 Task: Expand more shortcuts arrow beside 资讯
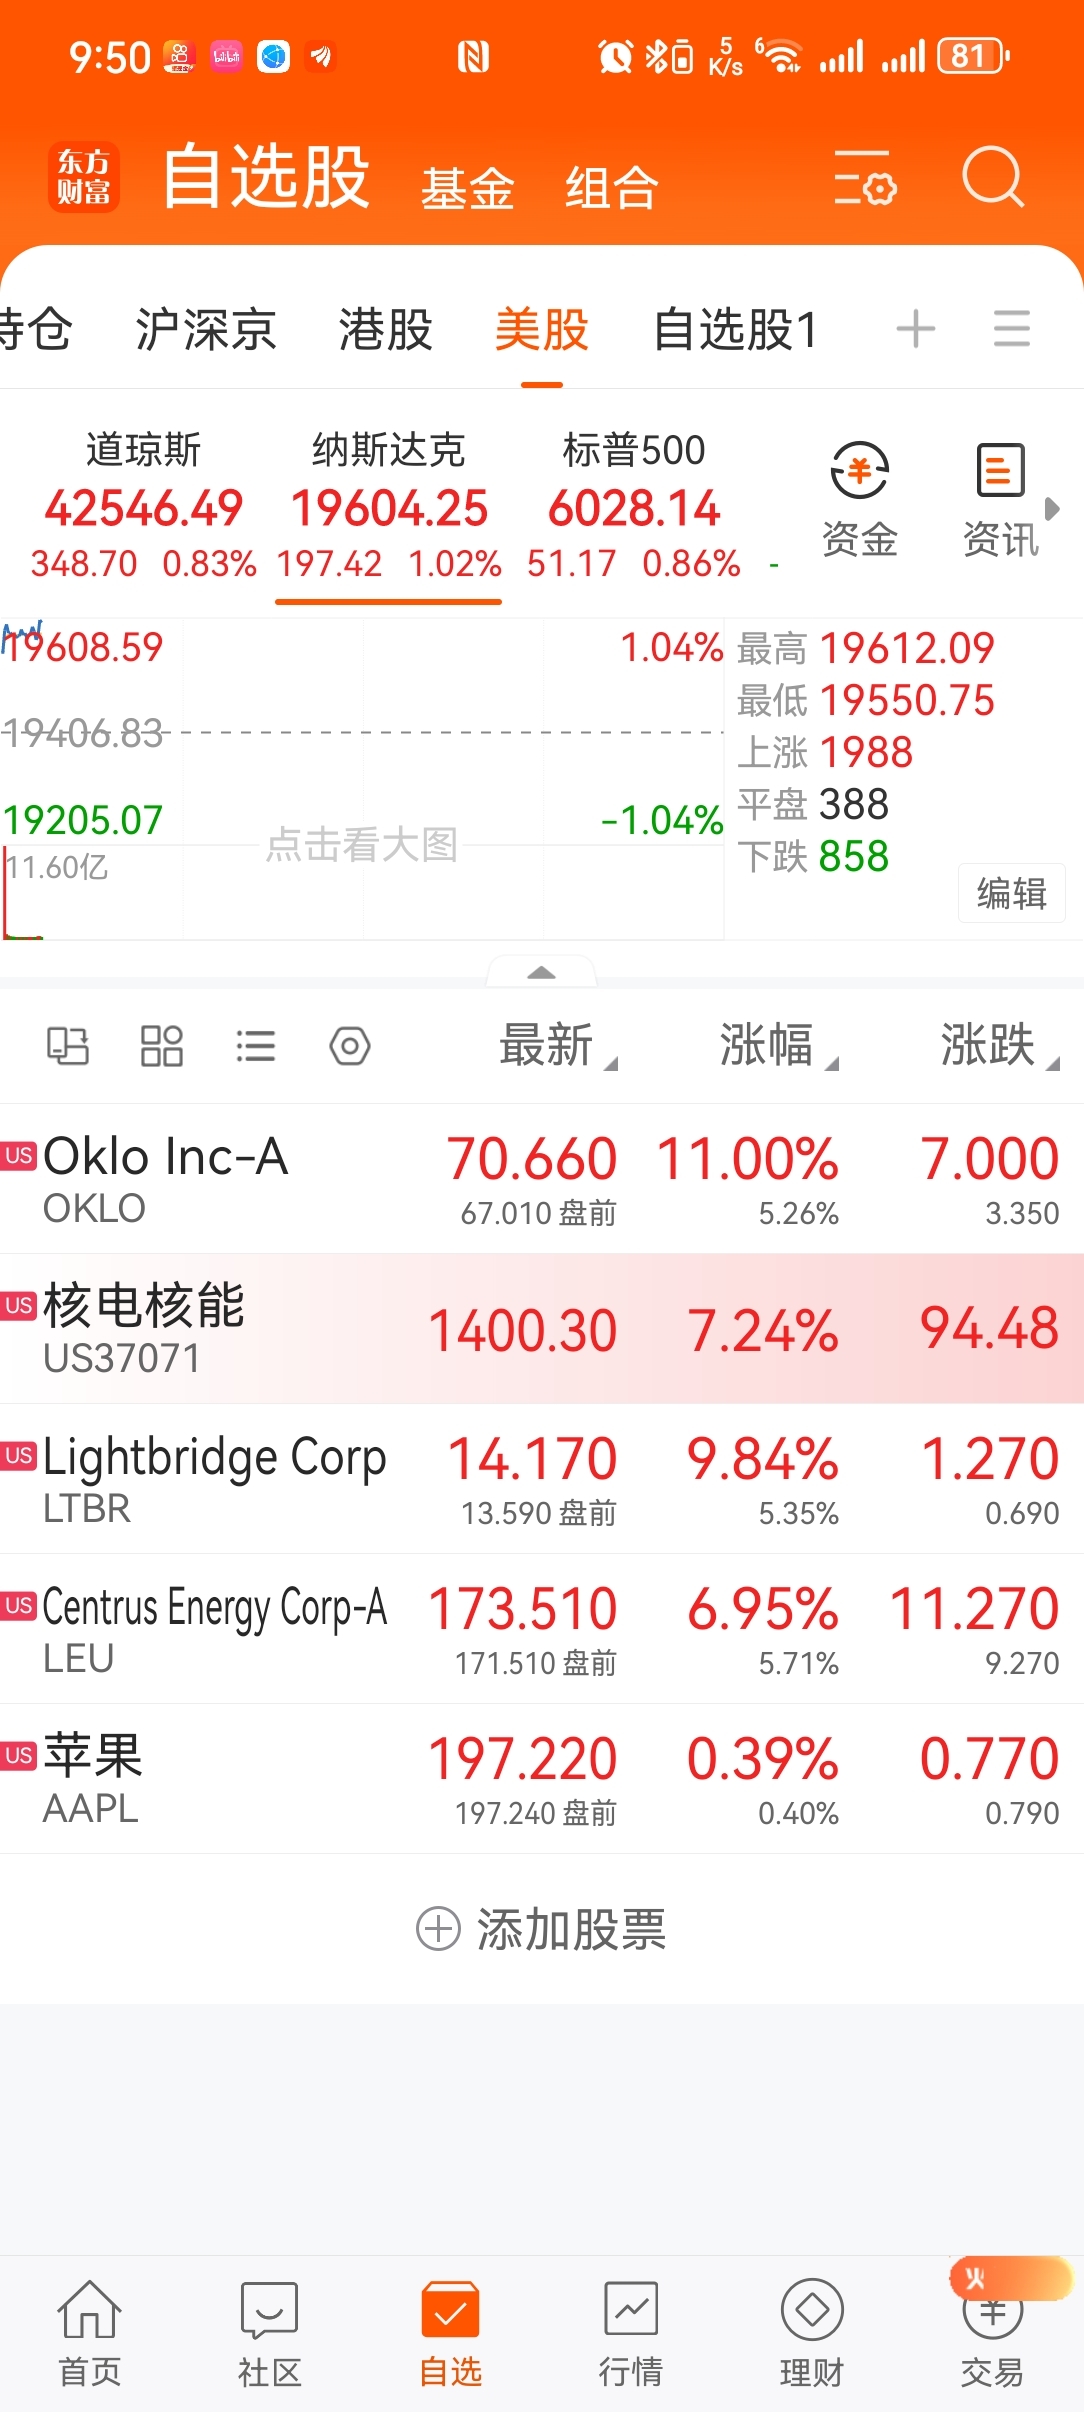pyautogui.click(x=1052, y=509)
